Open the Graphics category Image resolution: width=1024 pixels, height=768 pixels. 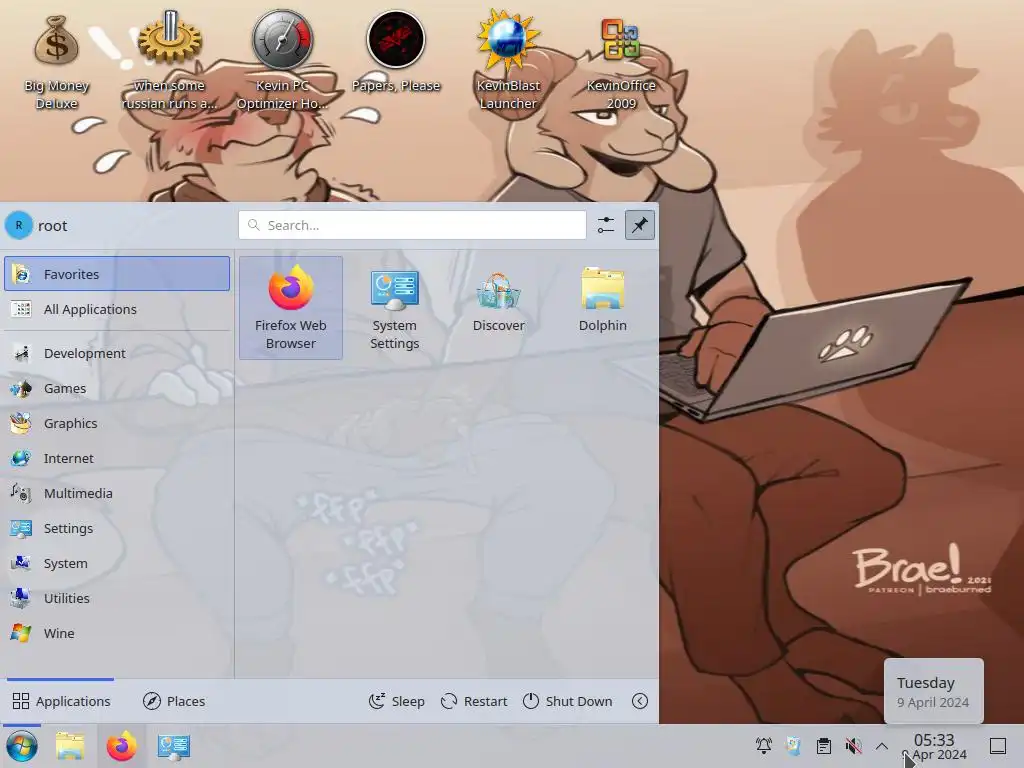click(x=117, y=423)
